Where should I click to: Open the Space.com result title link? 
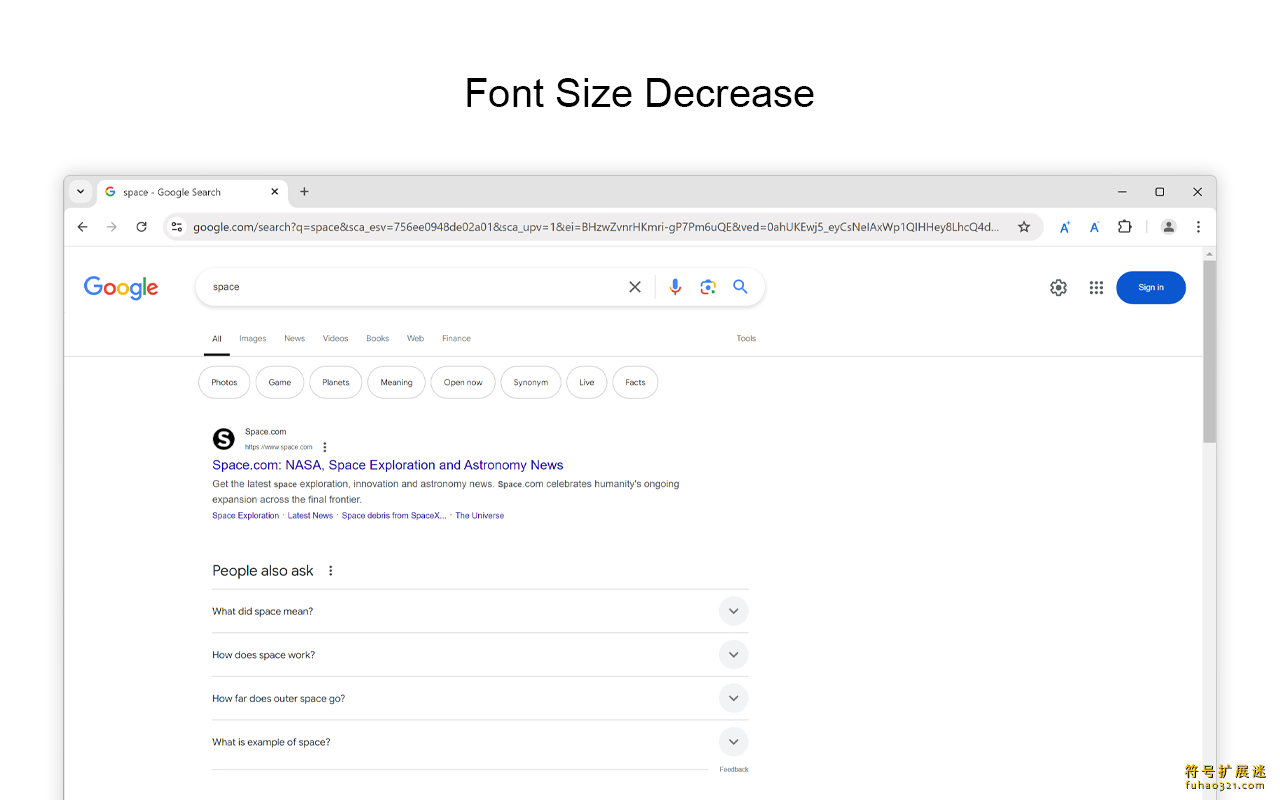point(387,465)
